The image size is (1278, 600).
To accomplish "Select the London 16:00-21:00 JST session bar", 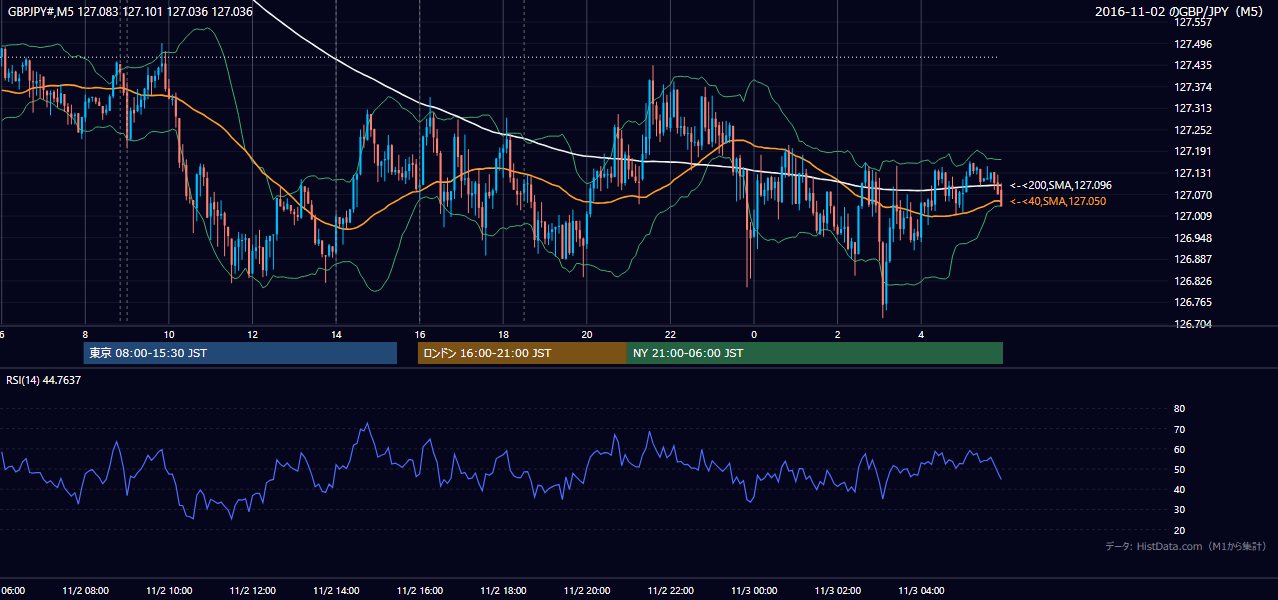I will coord(522,353).
